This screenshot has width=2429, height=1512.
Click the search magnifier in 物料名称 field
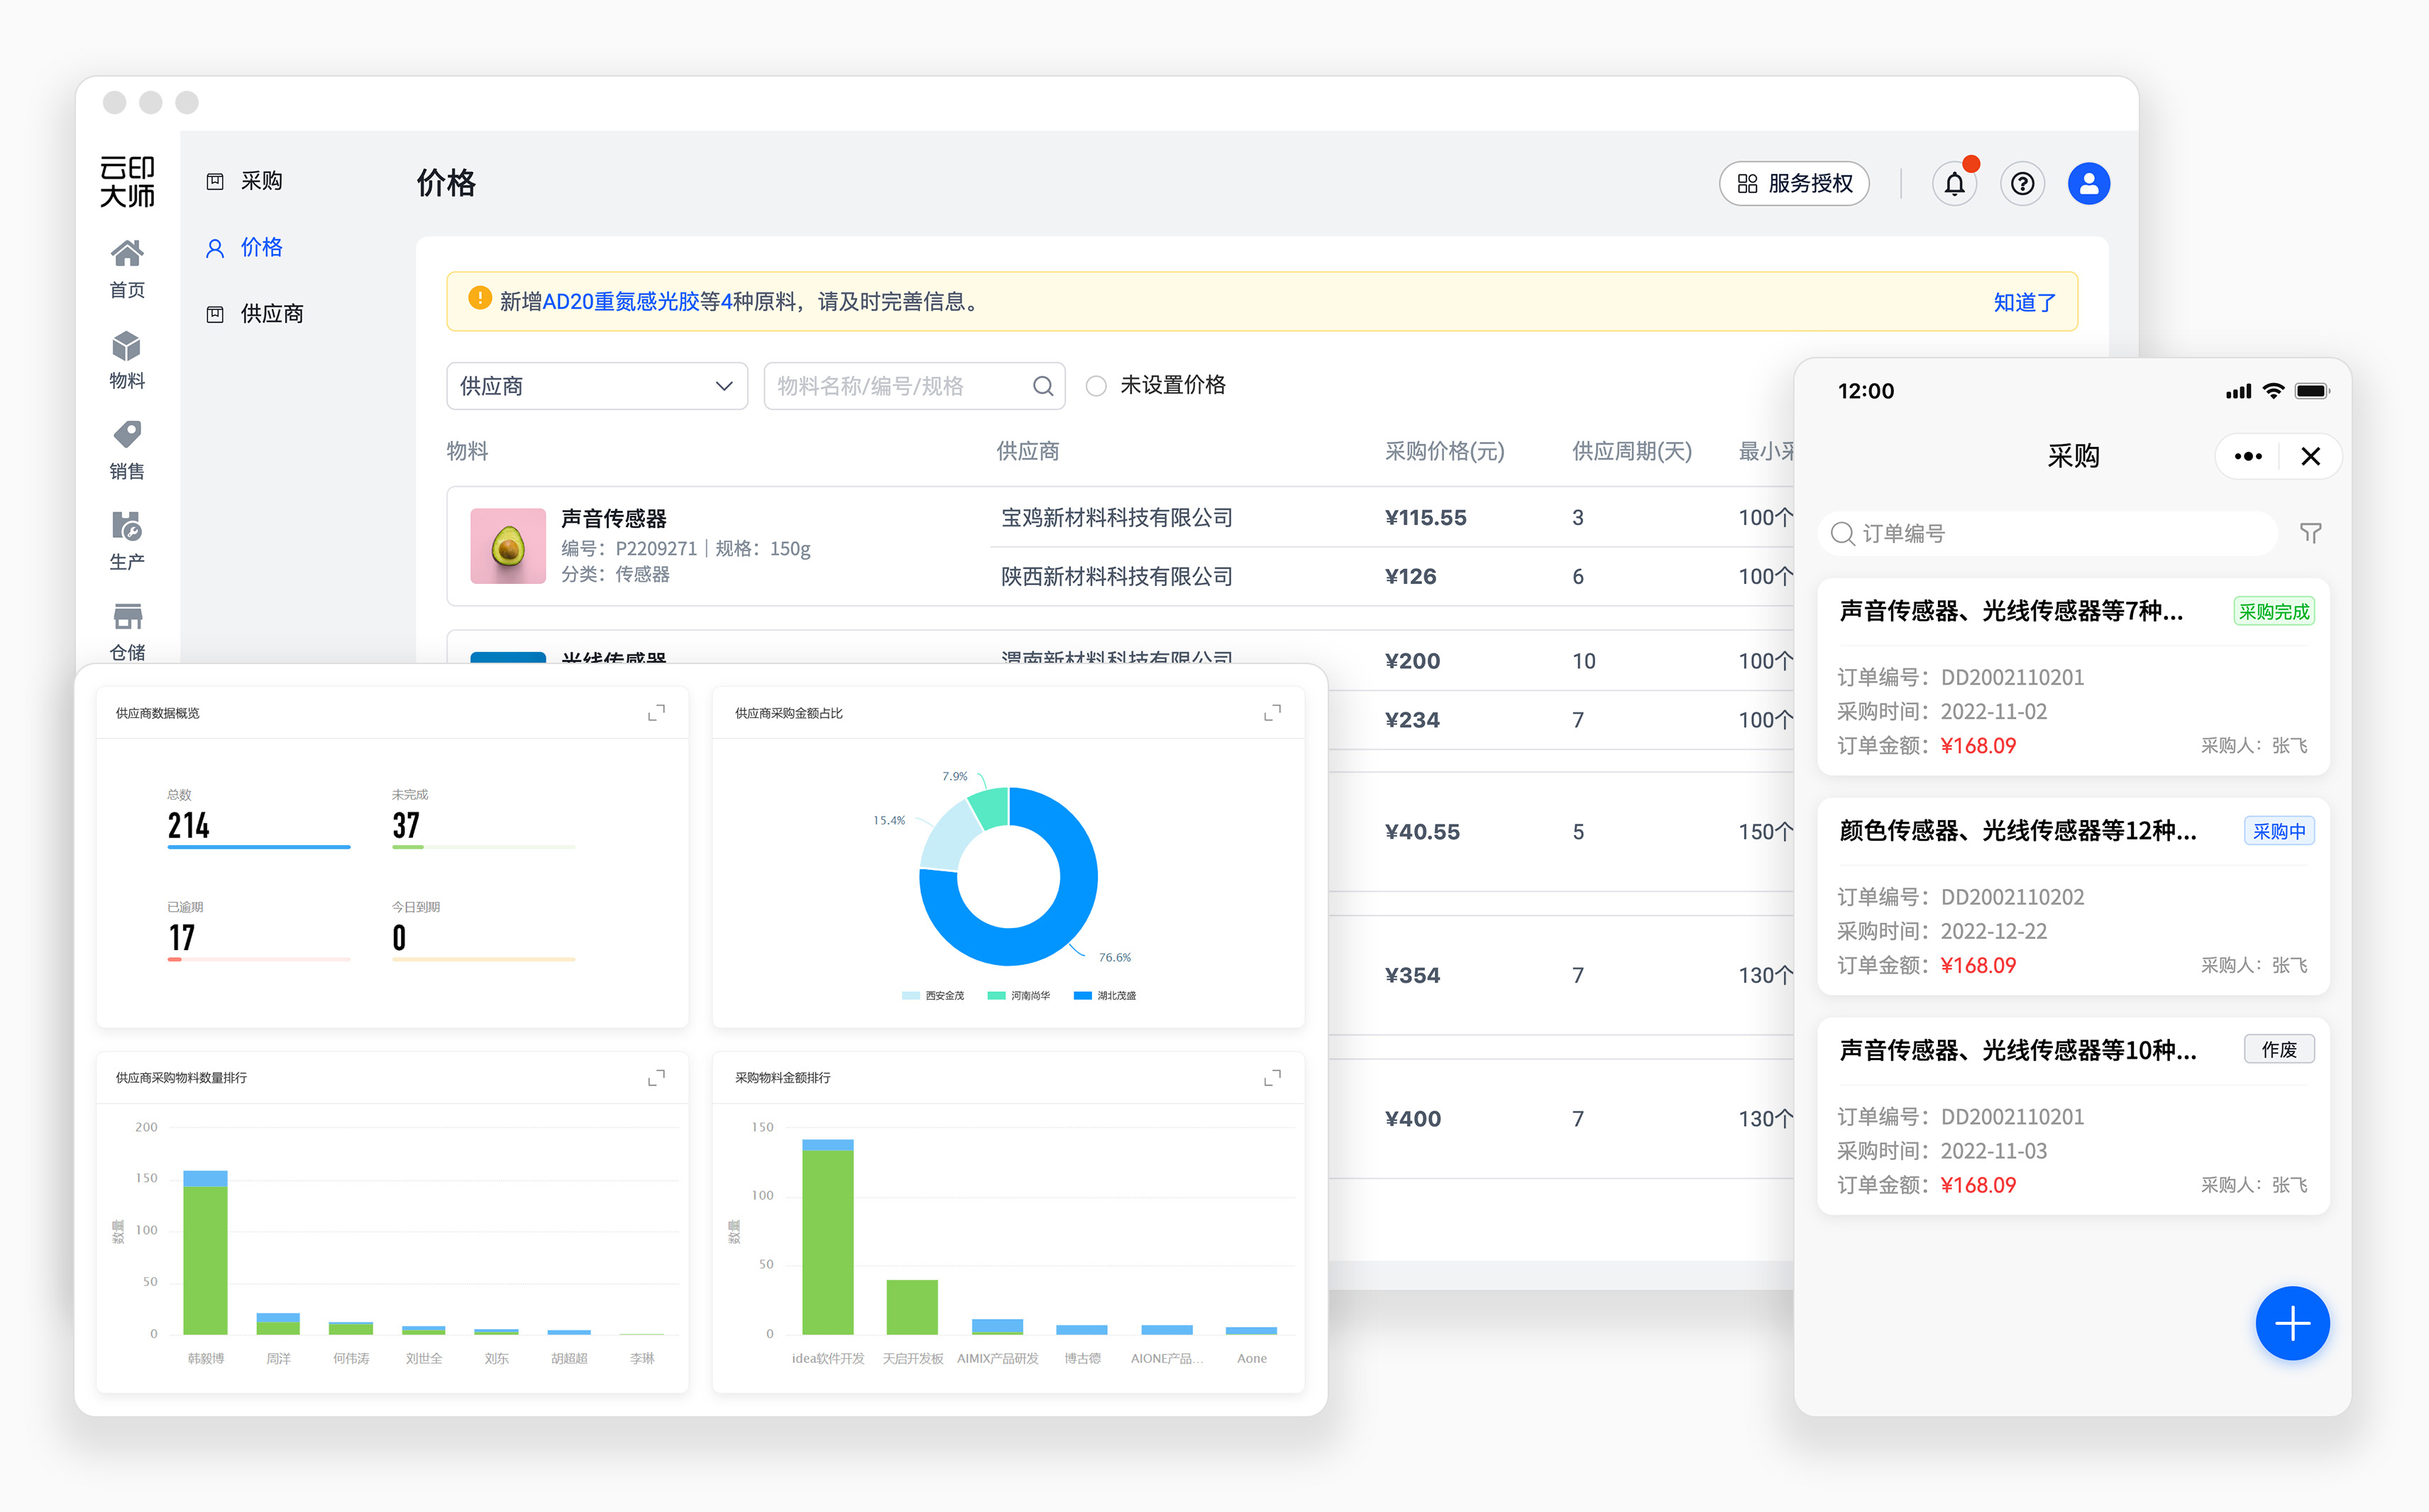coord(1043,386)
